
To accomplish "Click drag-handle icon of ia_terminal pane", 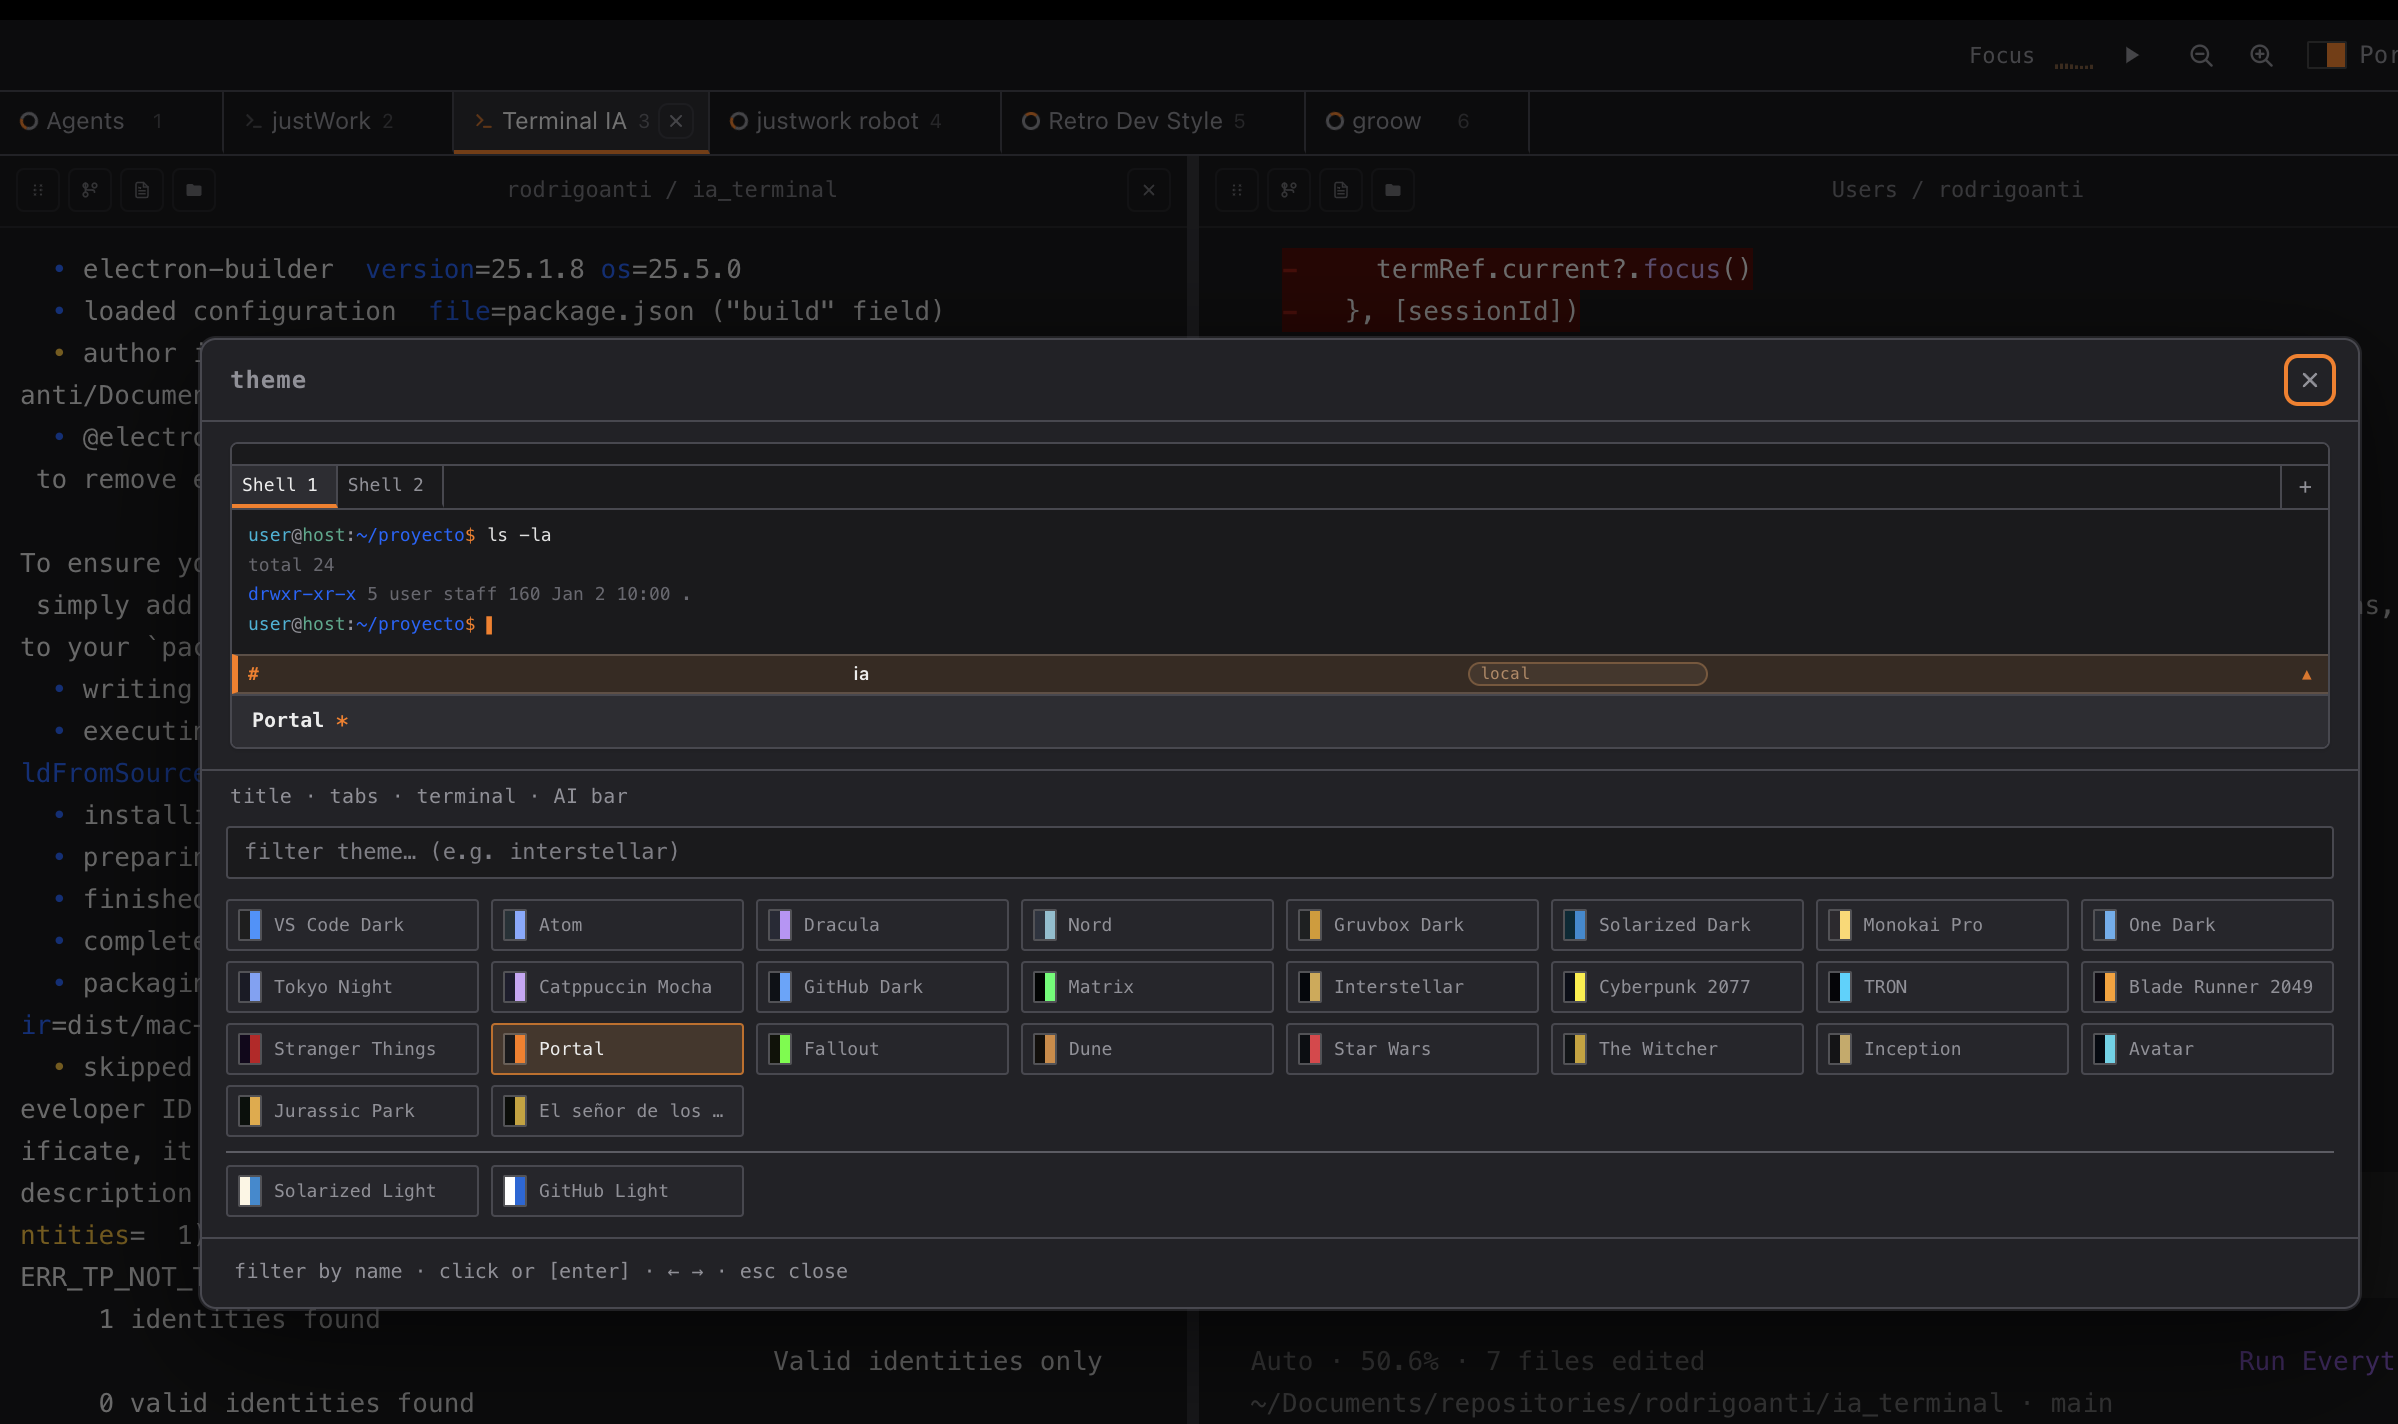I will pyautogui.click(x=38, y=190).
